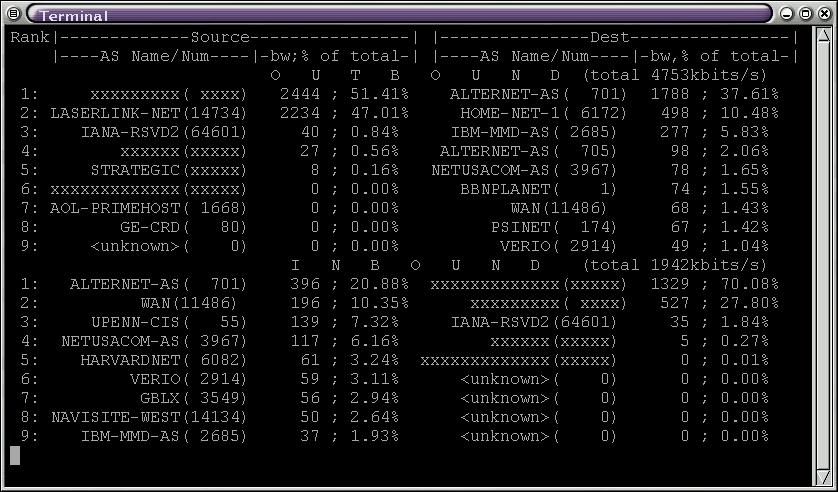Click the 1329 inbound dest bandwidth

(x=670, y=284)
